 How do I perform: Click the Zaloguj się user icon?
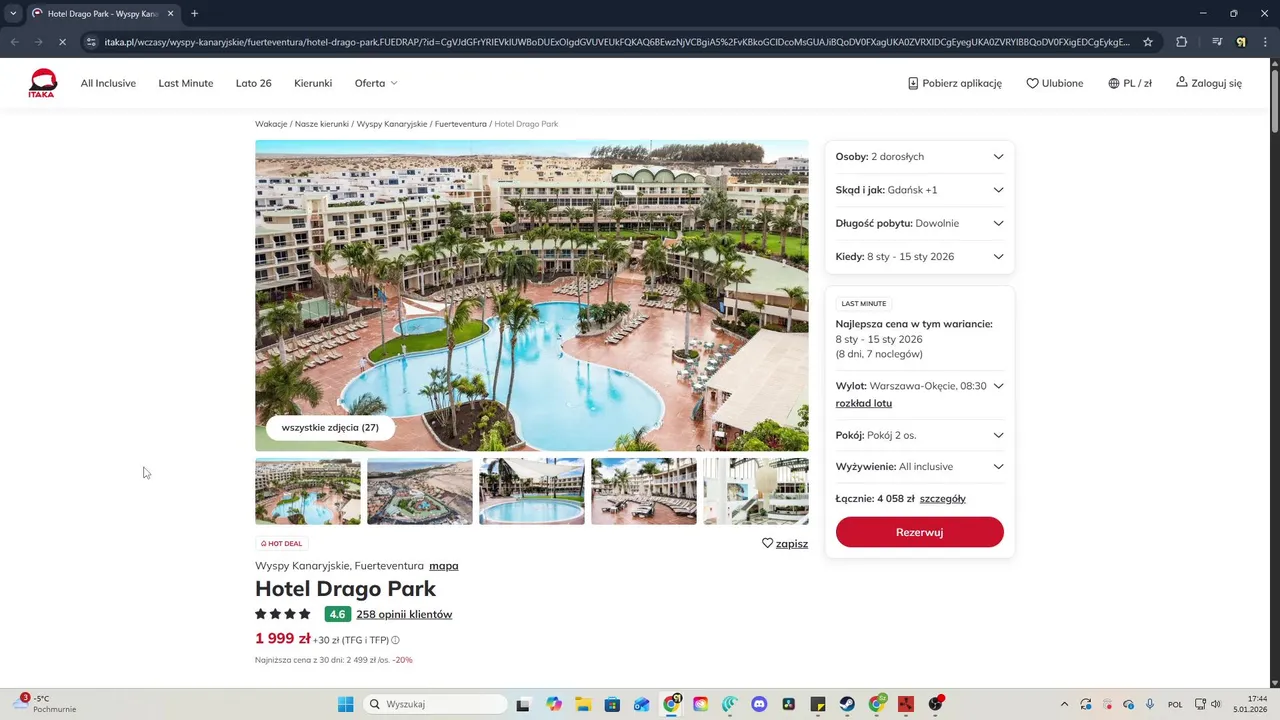(1182, 82)
